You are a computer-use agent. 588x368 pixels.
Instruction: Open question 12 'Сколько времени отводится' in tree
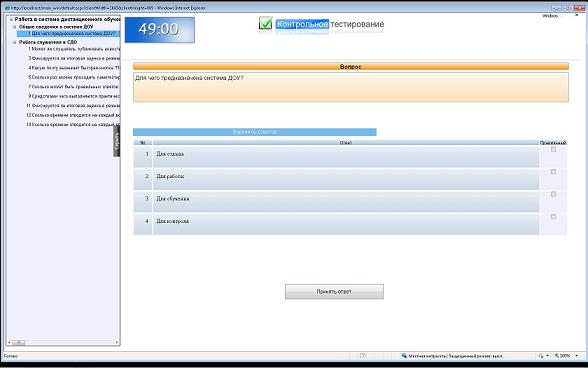click(x=73, y=115)
